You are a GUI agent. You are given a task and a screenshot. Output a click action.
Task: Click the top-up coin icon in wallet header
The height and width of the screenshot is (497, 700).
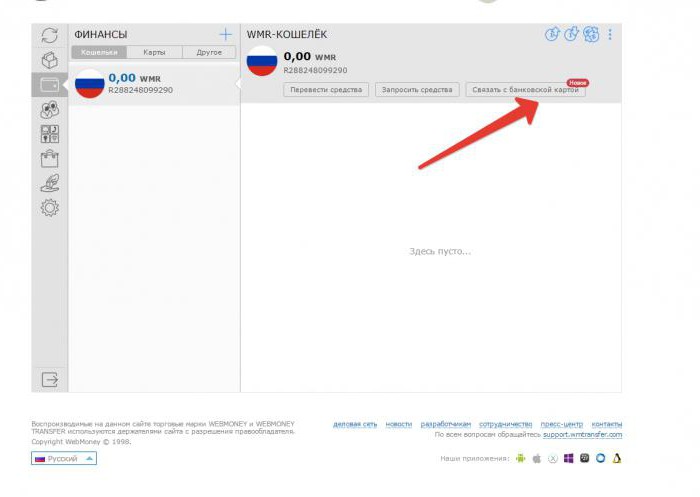(x=552, y=34)
